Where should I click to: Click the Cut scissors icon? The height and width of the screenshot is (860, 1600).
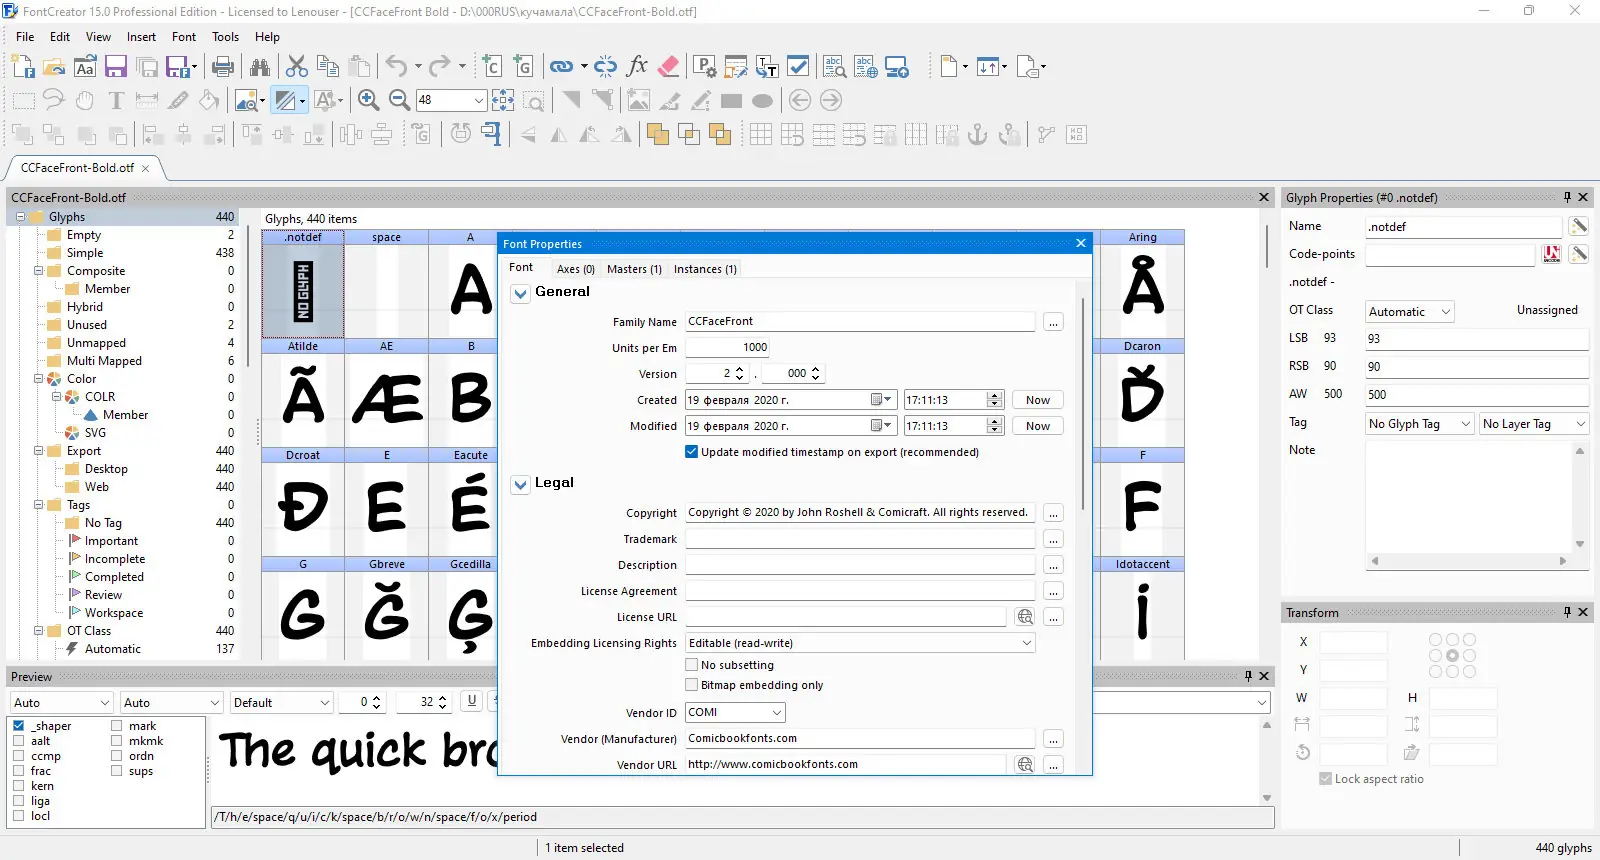point(297,67)
